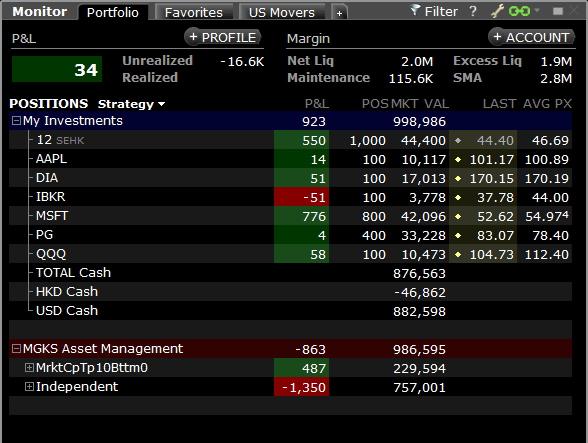Viewport: 588px width, 443px height.
Task: Click diamond tick marker in QQQ row
Action: [x=458, y=255]
